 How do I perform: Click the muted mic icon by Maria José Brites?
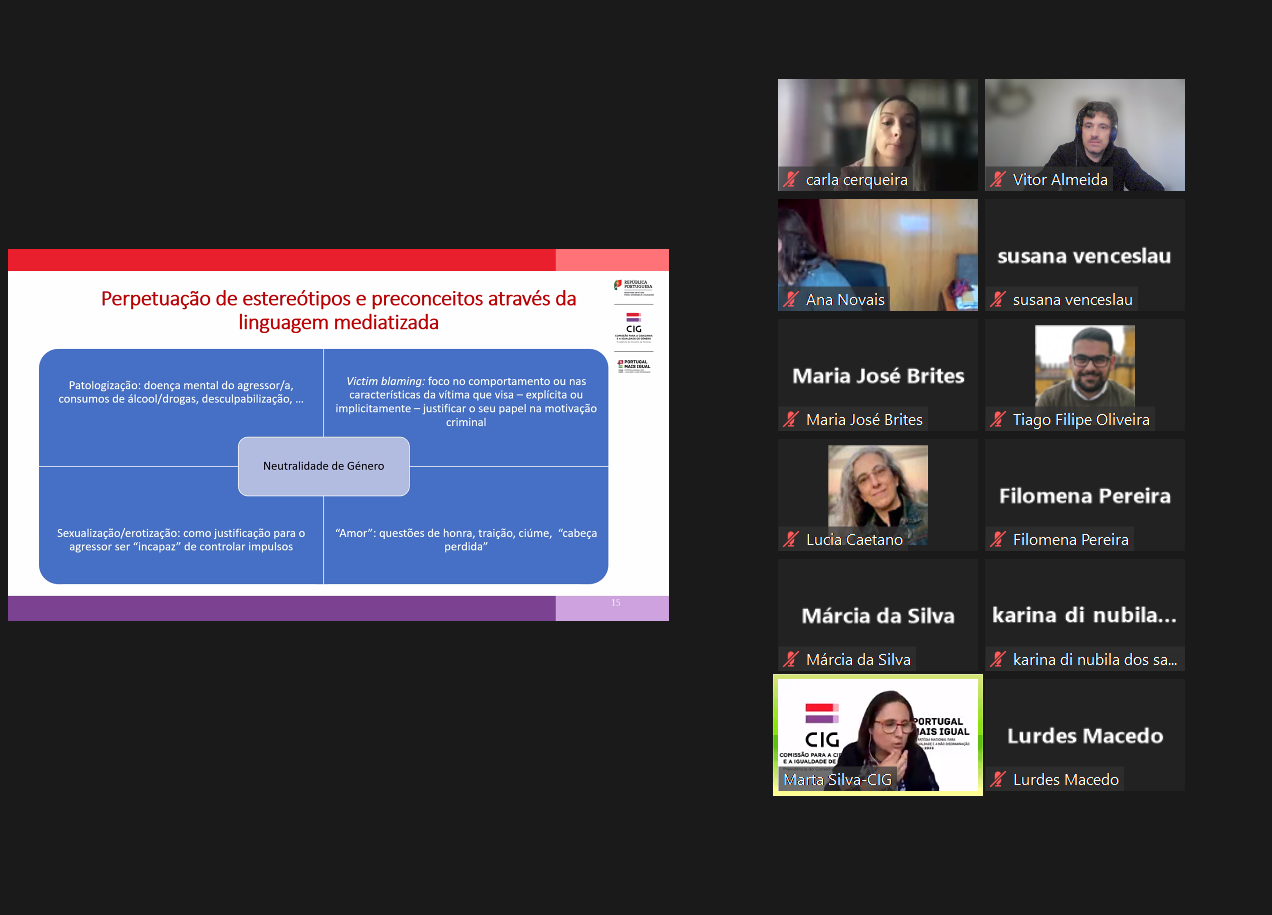click(791, 420)
